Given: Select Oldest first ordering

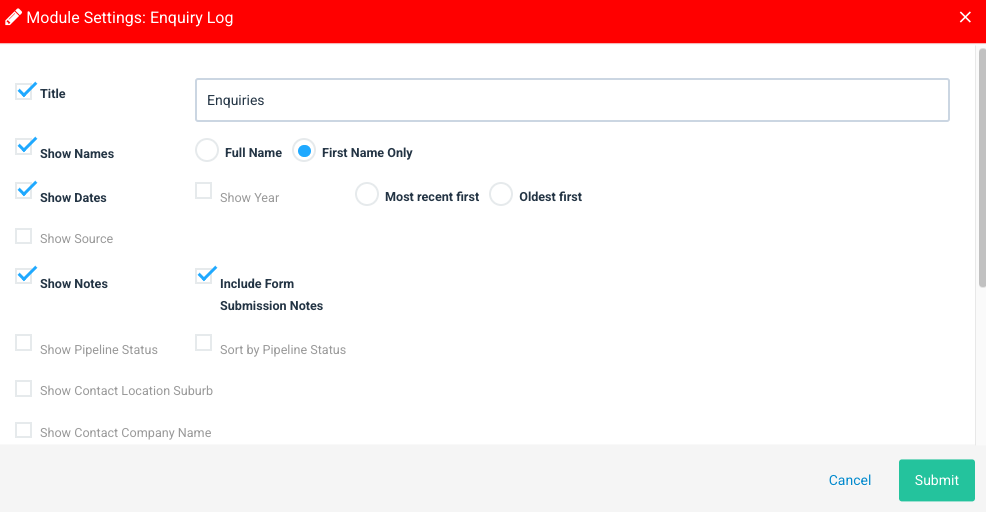Looking at the screenshot, I should pyautogui.click(x=501, y=194).
